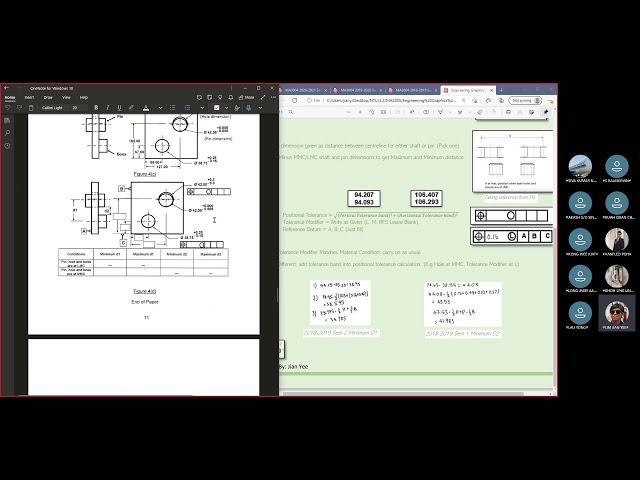Search within the PDF document
The image size is (640, 480).
(291, 112)
